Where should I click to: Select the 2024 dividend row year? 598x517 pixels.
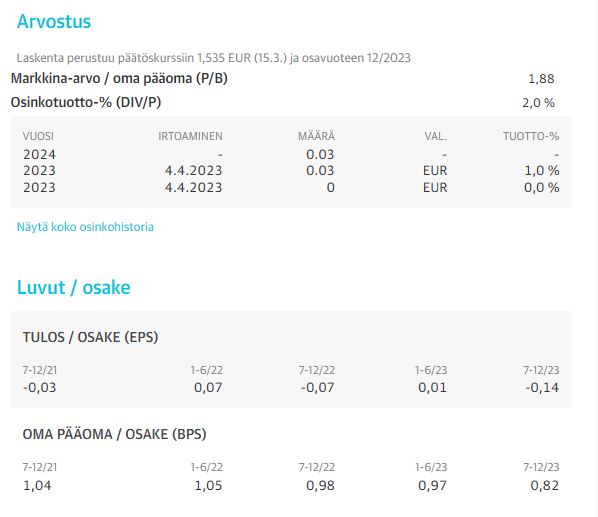point(39,154)
